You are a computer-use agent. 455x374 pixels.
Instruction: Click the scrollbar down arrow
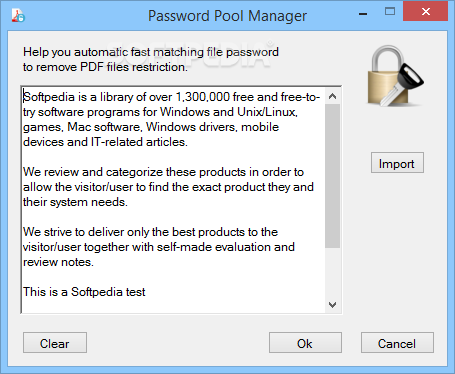click(x=332, y=305)
